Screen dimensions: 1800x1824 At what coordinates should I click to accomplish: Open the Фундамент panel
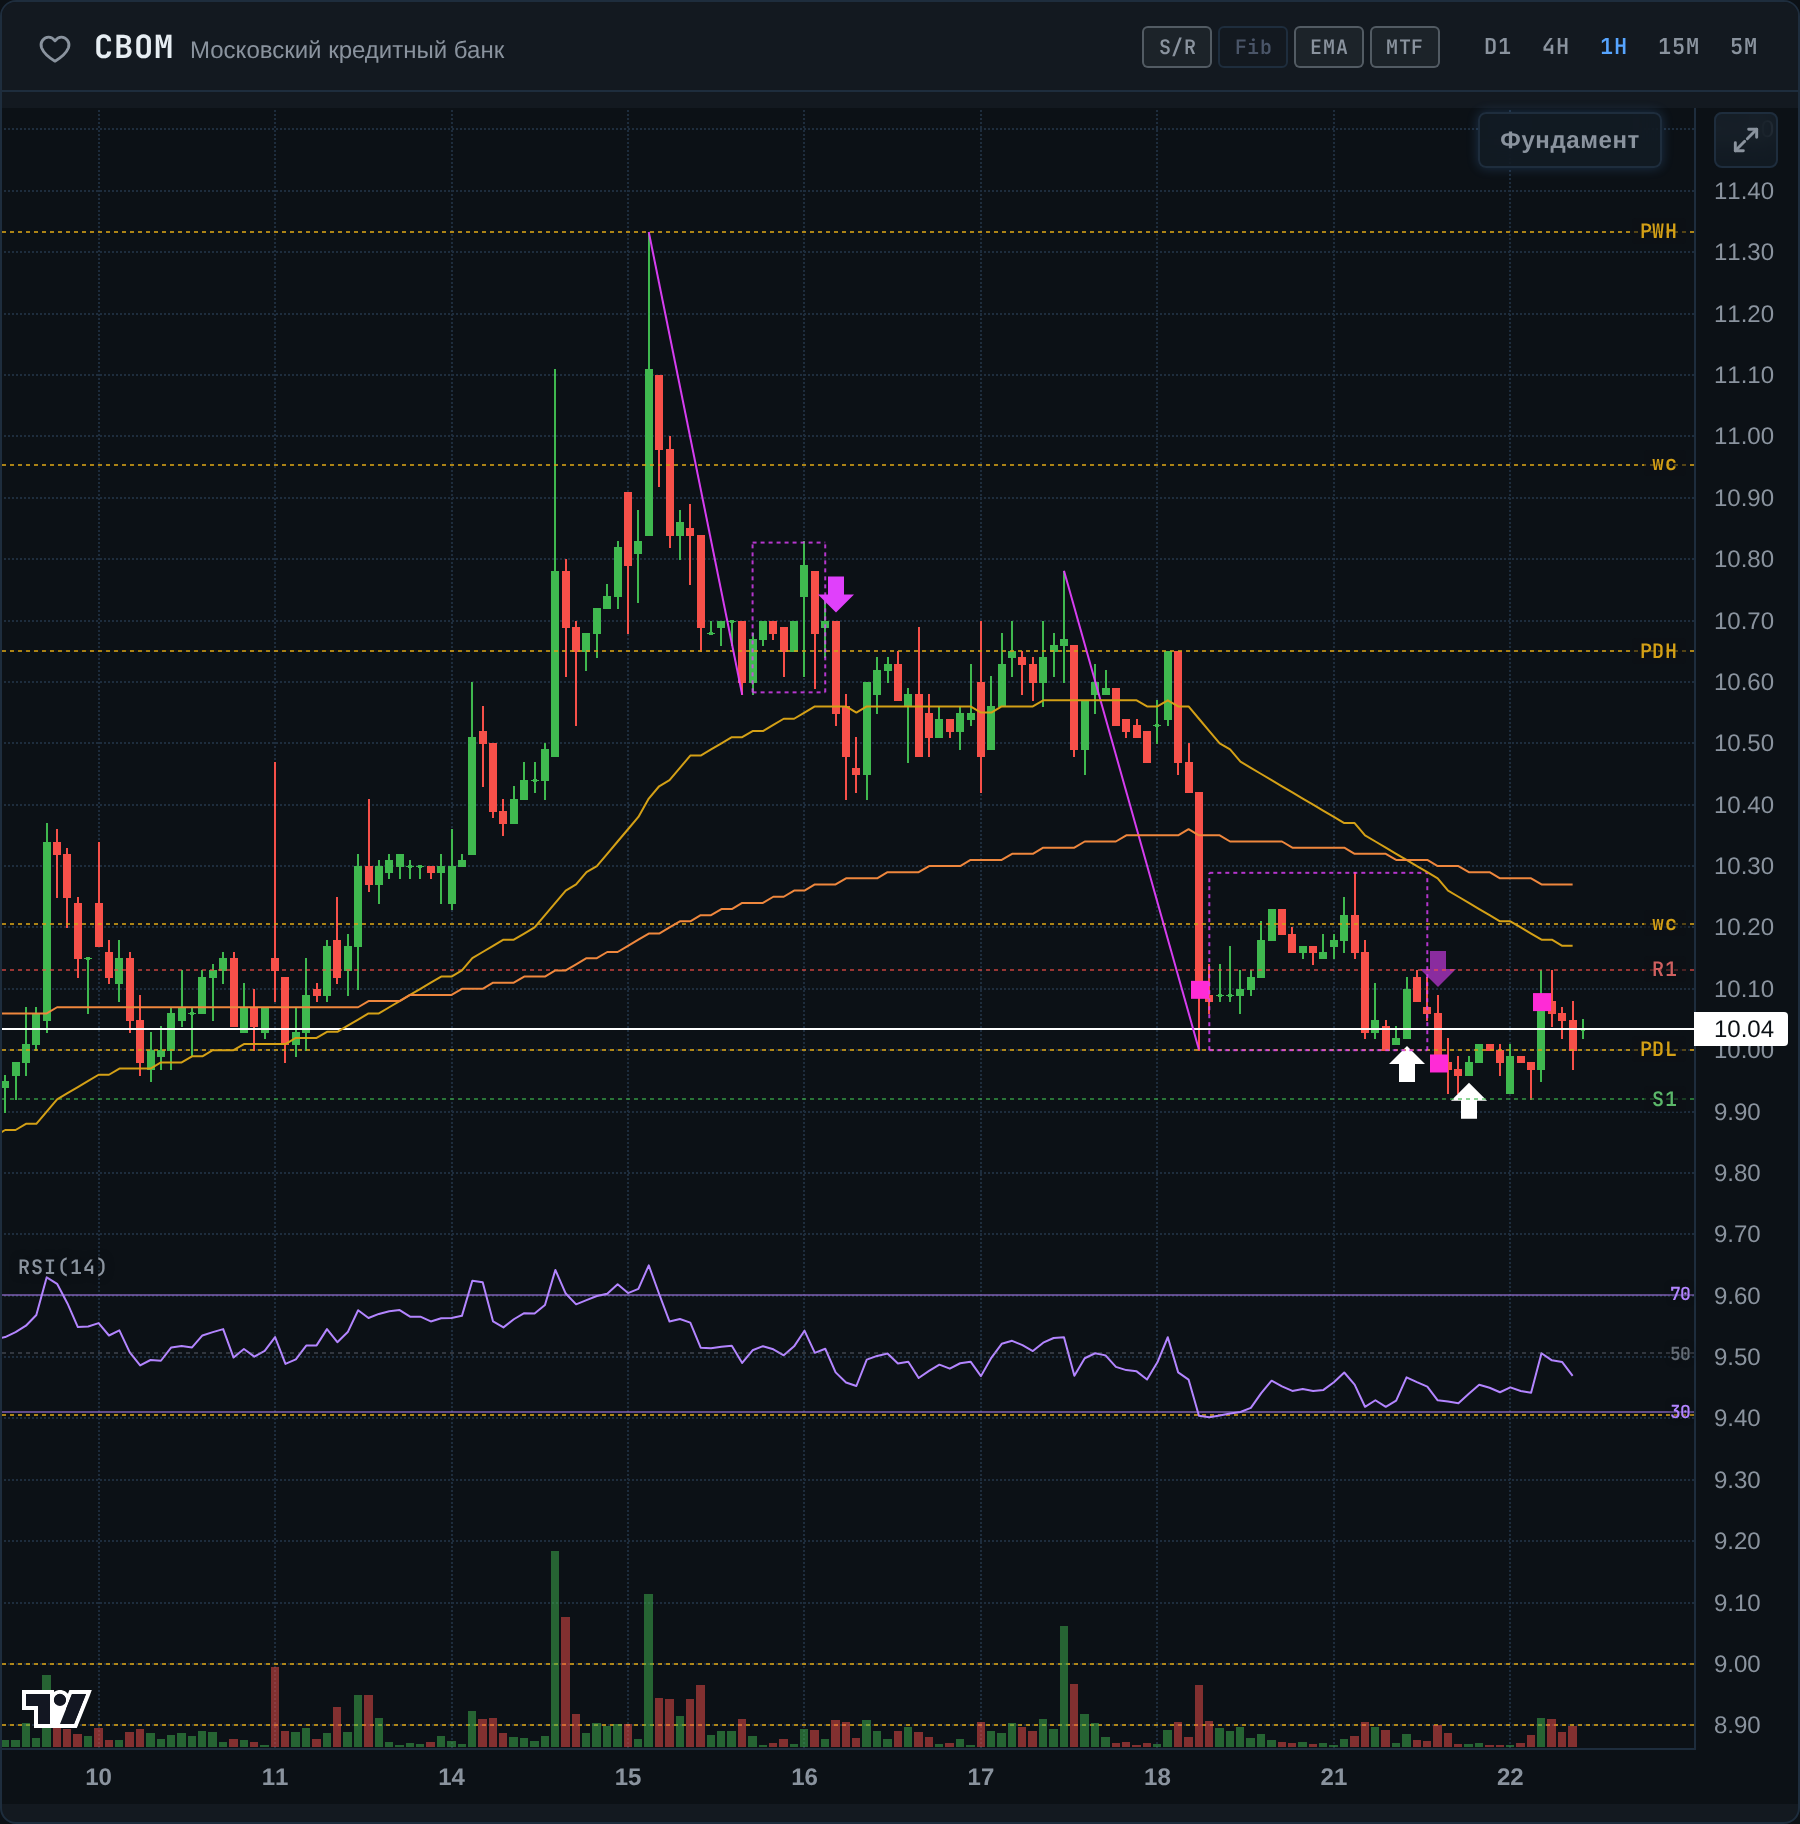[1569, 140]
